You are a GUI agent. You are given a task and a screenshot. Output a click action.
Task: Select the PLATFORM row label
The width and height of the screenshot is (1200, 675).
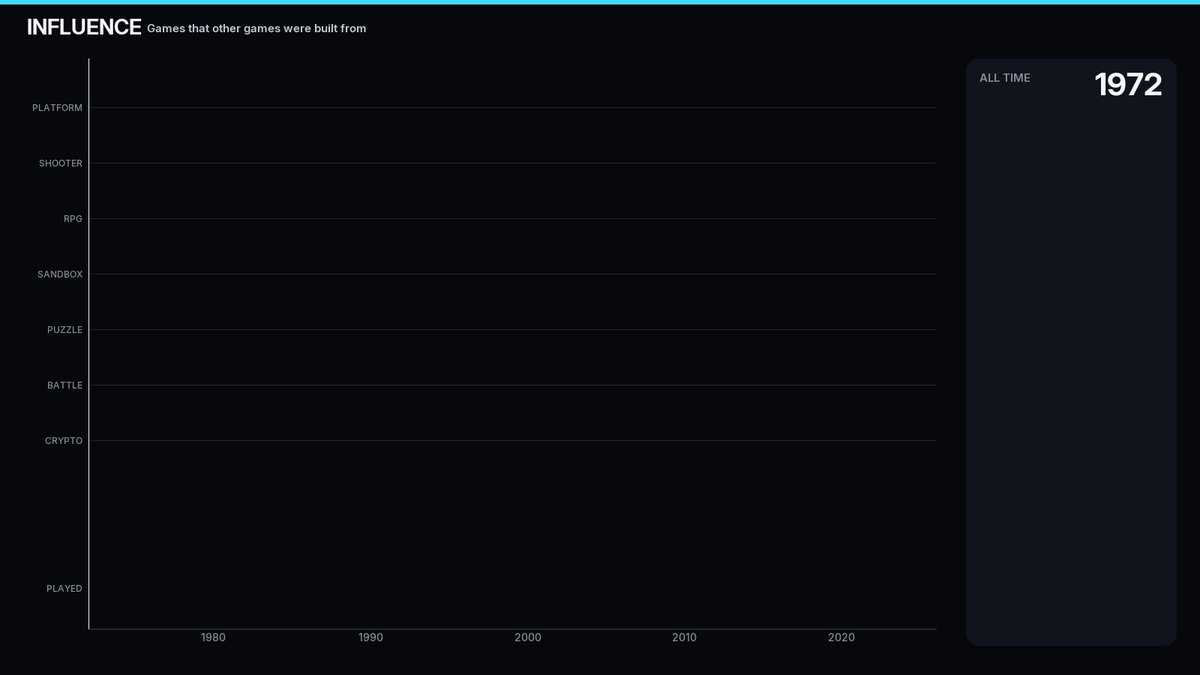pyautogui.click(x=57, y=108)
